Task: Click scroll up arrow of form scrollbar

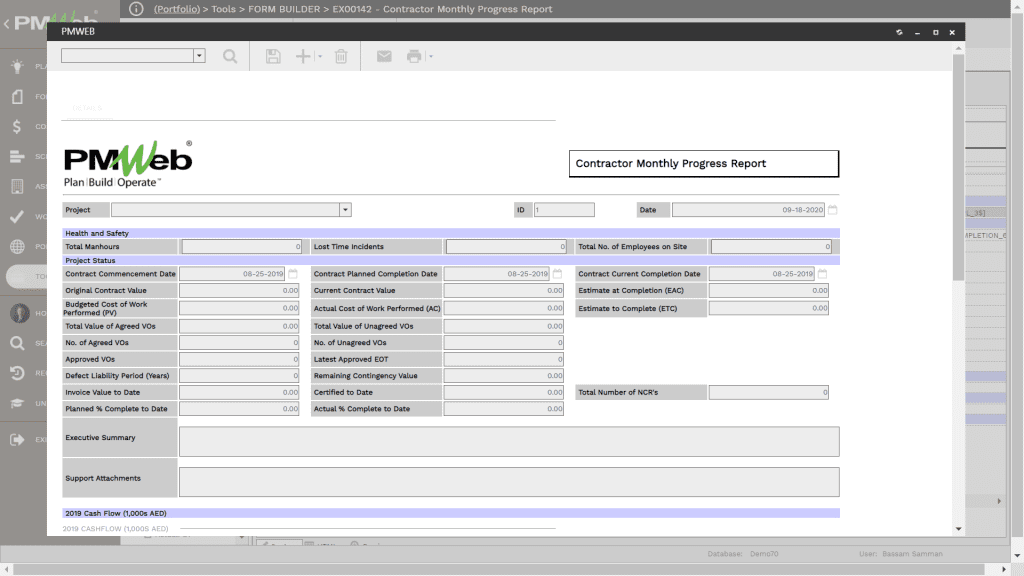Action: point(958,48)
